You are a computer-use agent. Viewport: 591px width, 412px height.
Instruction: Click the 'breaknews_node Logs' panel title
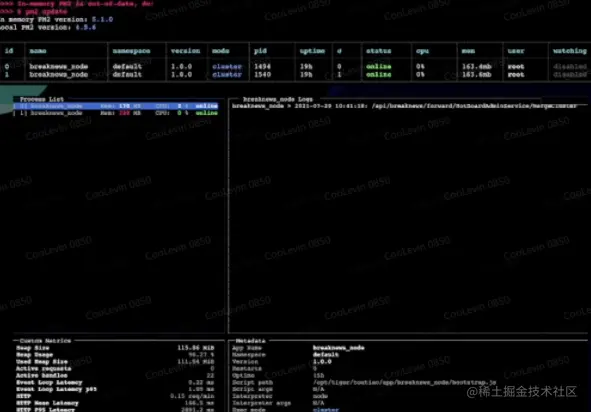(x=278, y=99)
